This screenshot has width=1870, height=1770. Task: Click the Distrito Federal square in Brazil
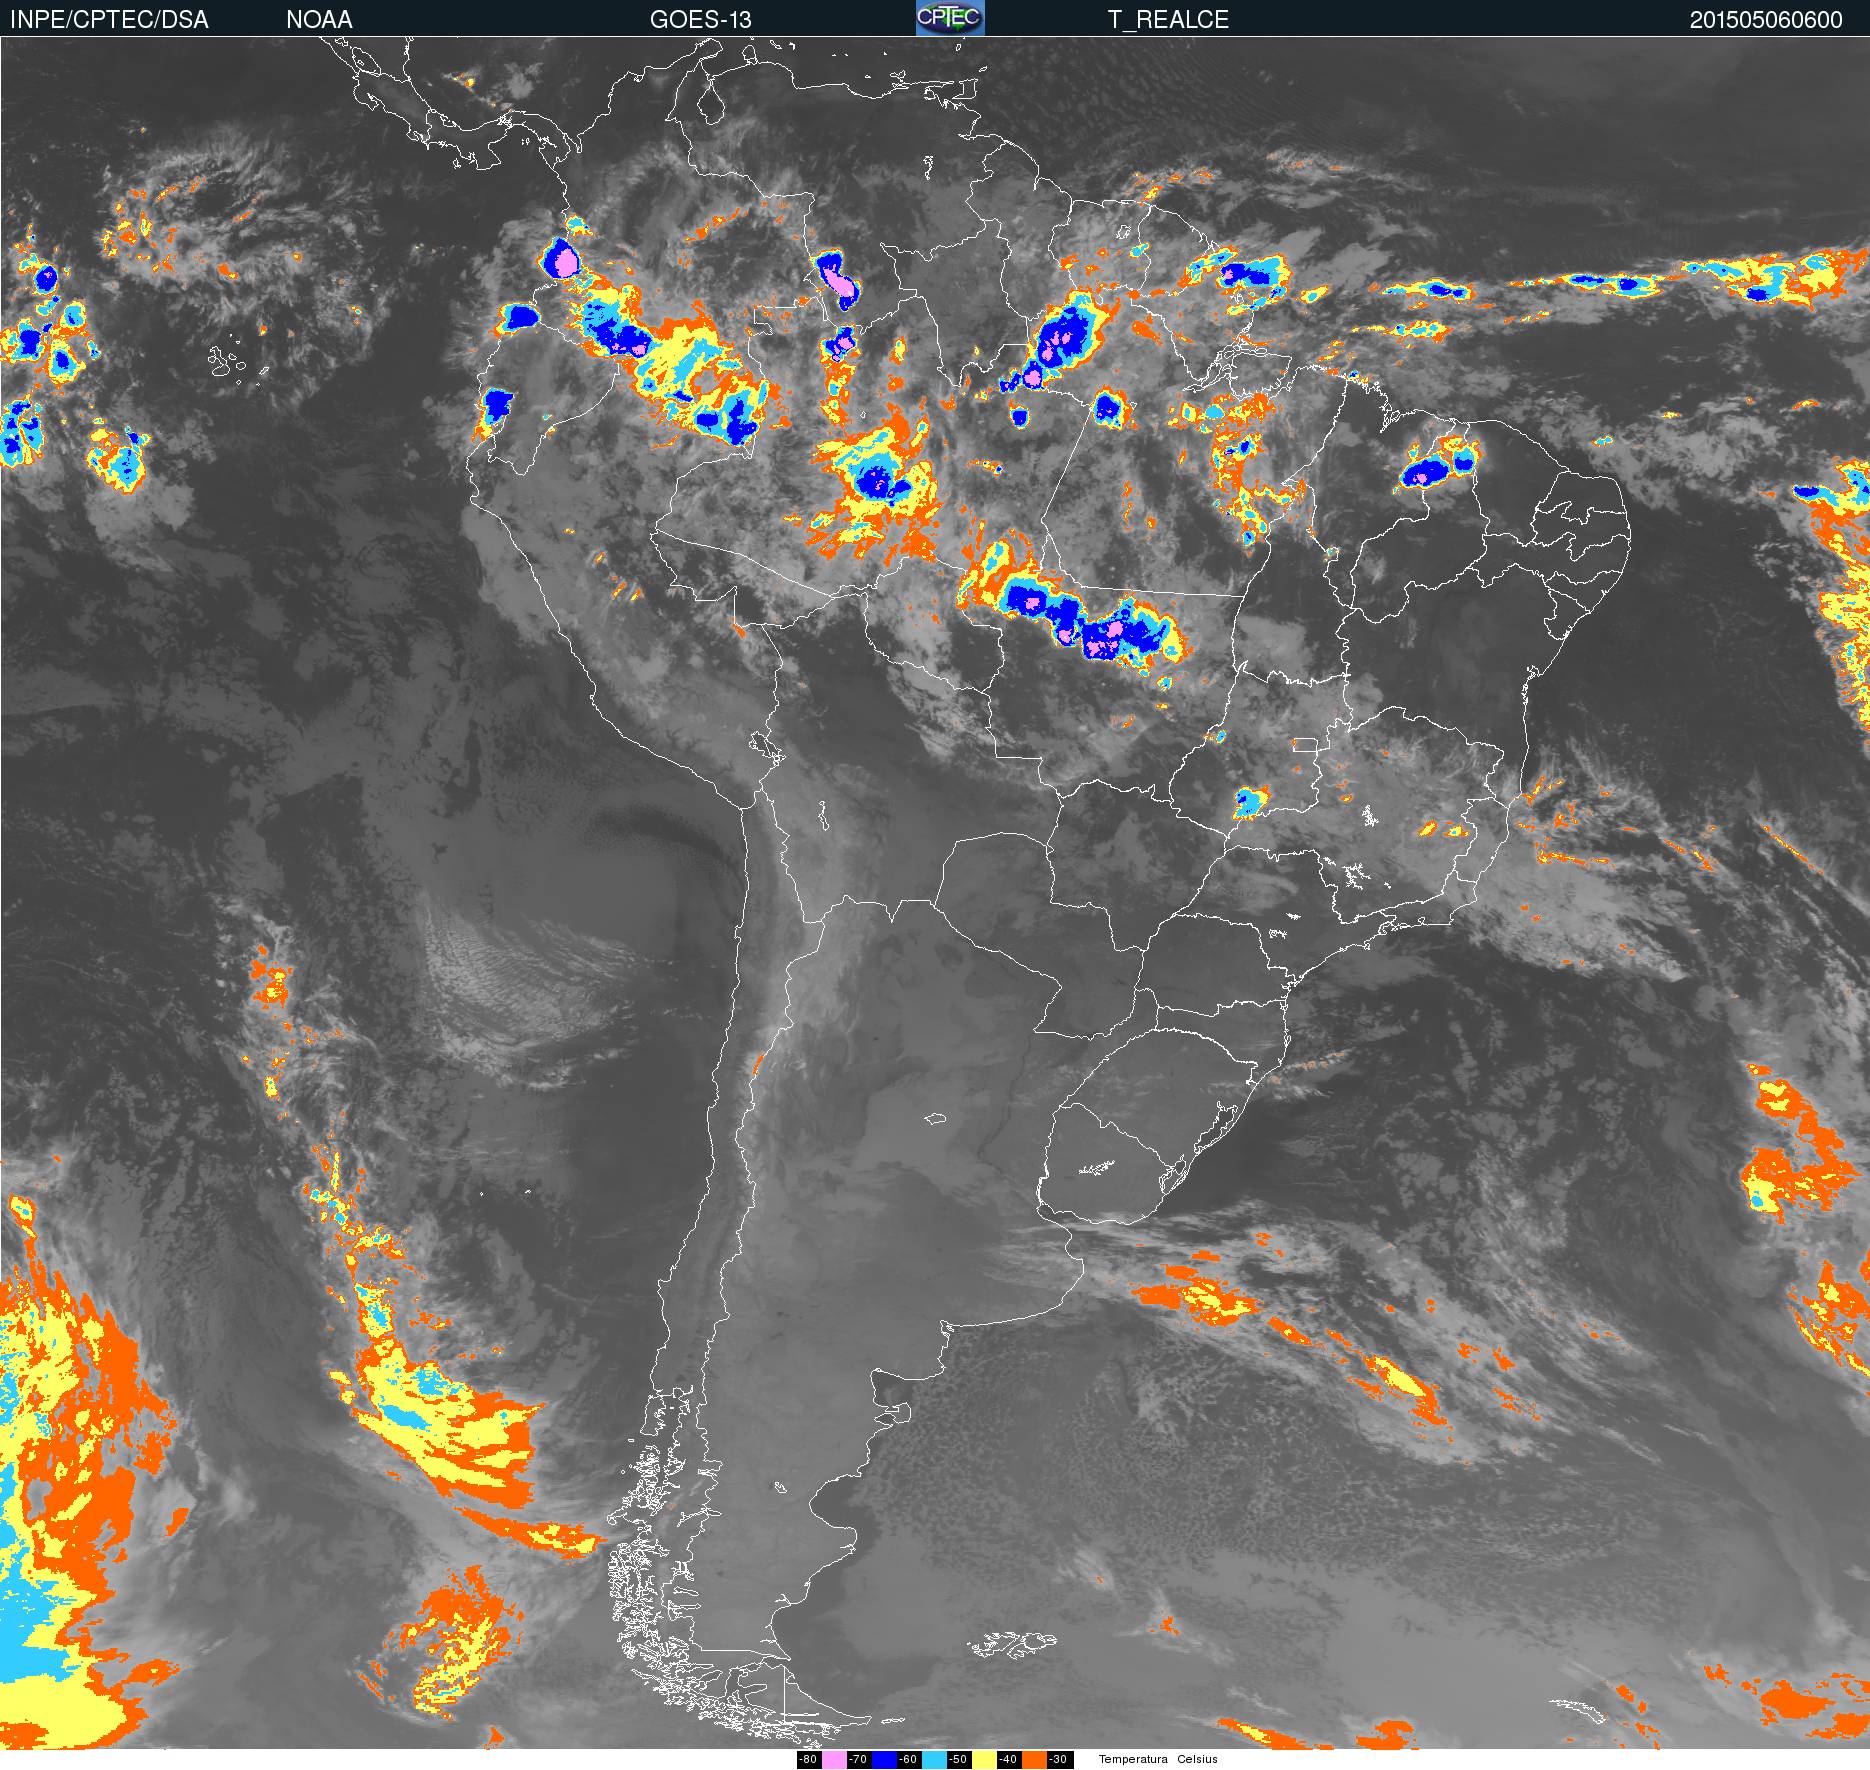coord(1304,745)
